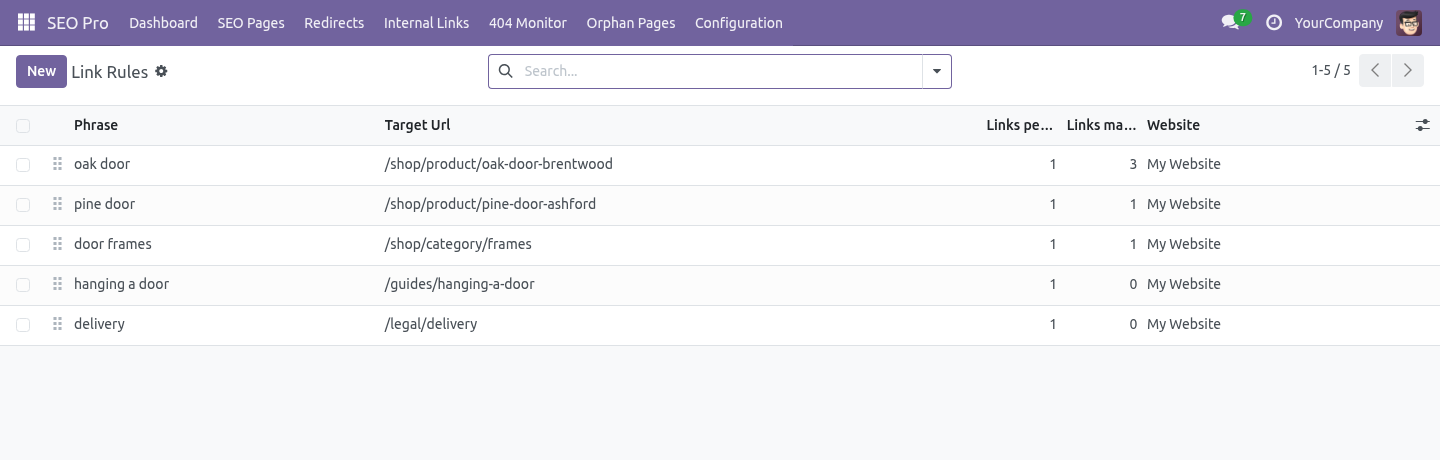This screenshot has height=460, width=1440.
Task: Open the Dashboard menu
Action: [x=163, y=22]
